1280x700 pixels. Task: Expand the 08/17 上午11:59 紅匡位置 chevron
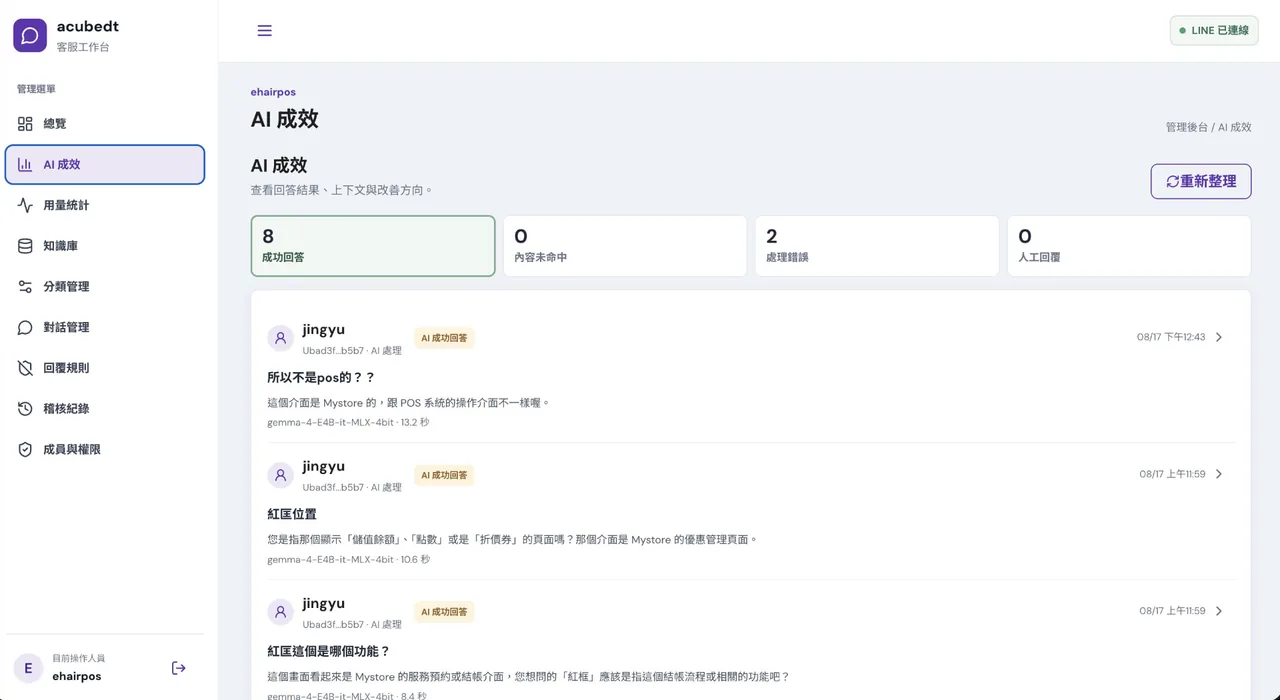(1219, 474)
